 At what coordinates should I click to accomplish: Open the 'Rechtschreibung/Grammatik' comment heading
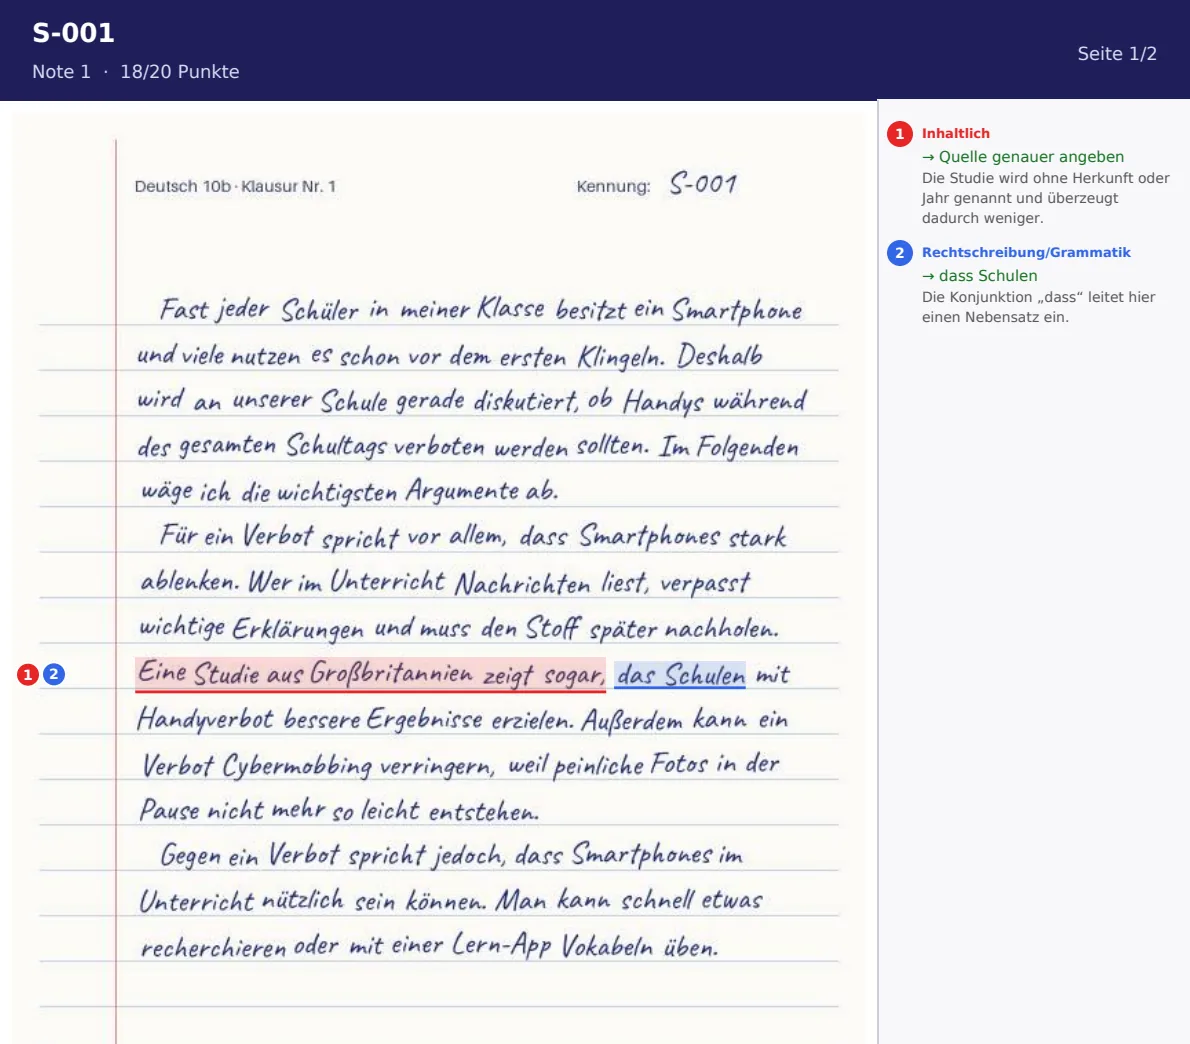[1026, 253]
